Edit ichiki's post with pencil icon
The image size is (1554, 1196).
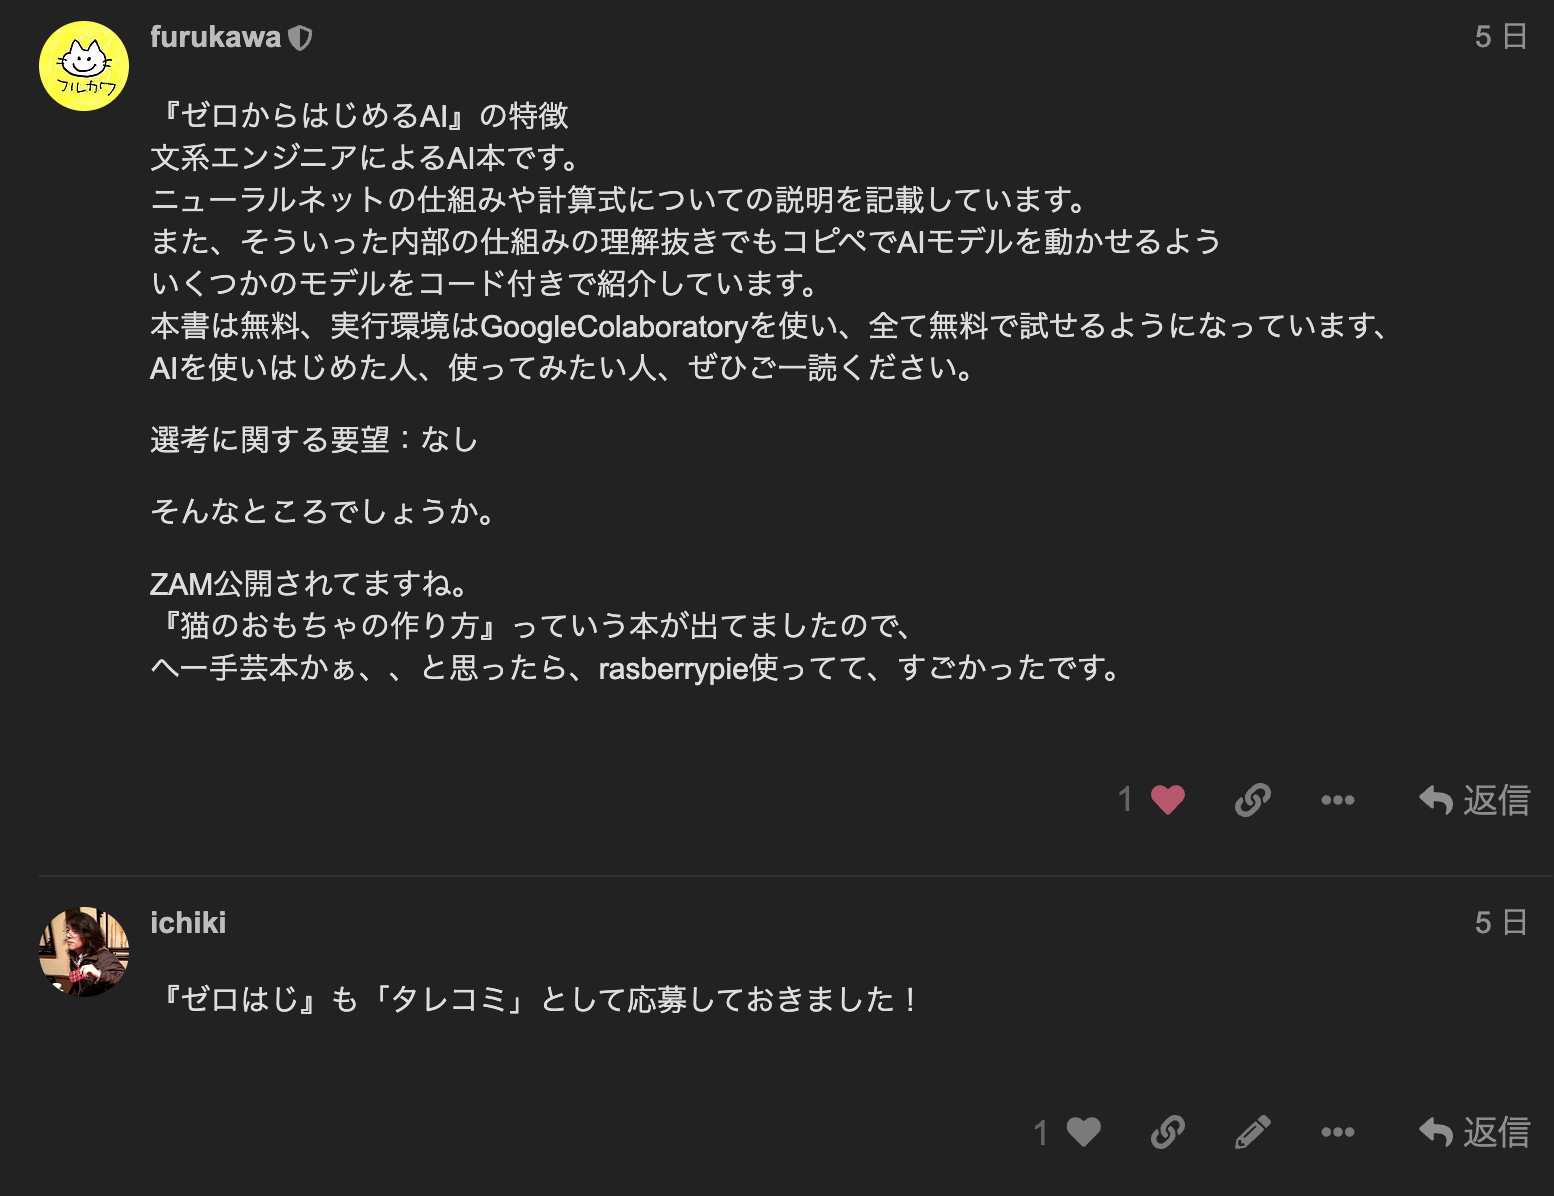[1252, 1132]
